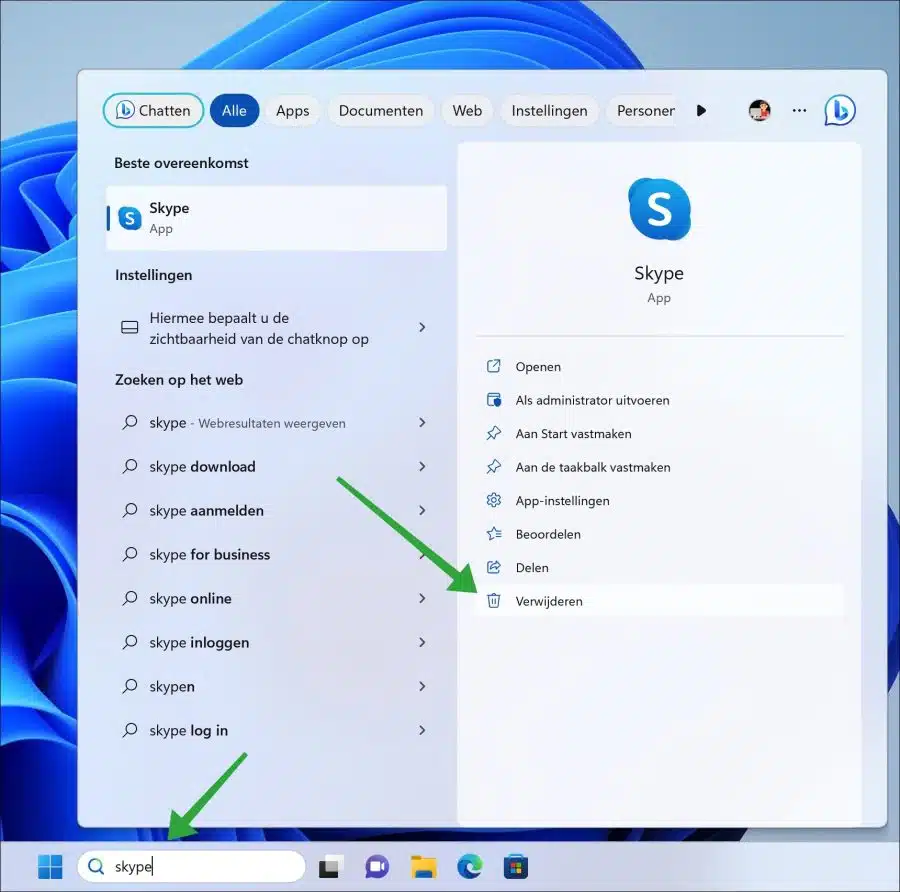This screenshot has height=892, width=900.
Task: Select the Skype App best match result
Action: 276,218
